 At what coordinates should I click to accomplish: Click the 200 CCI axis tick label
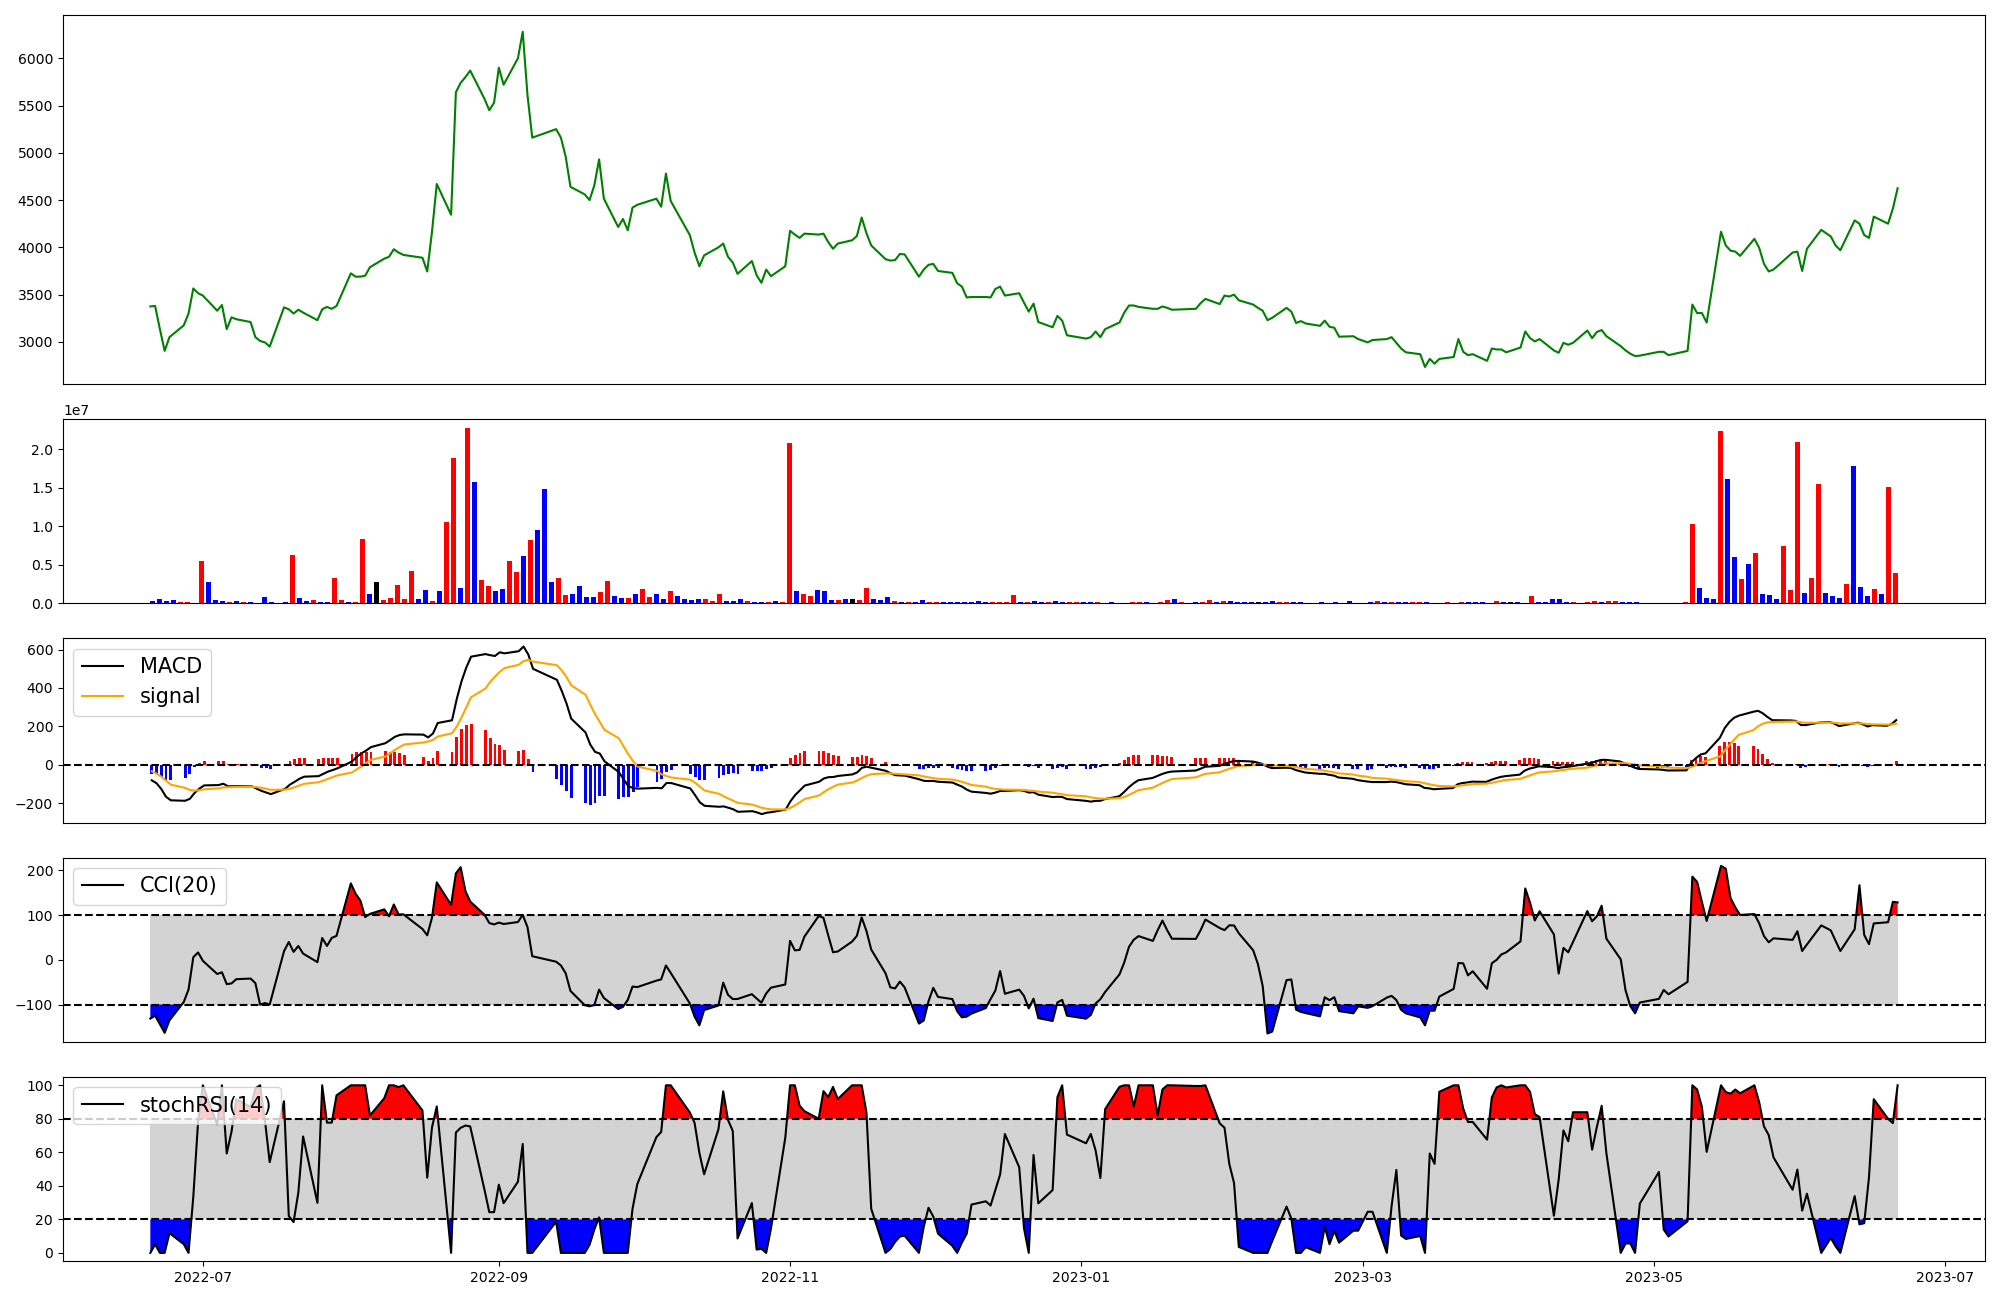click(40, 871)
